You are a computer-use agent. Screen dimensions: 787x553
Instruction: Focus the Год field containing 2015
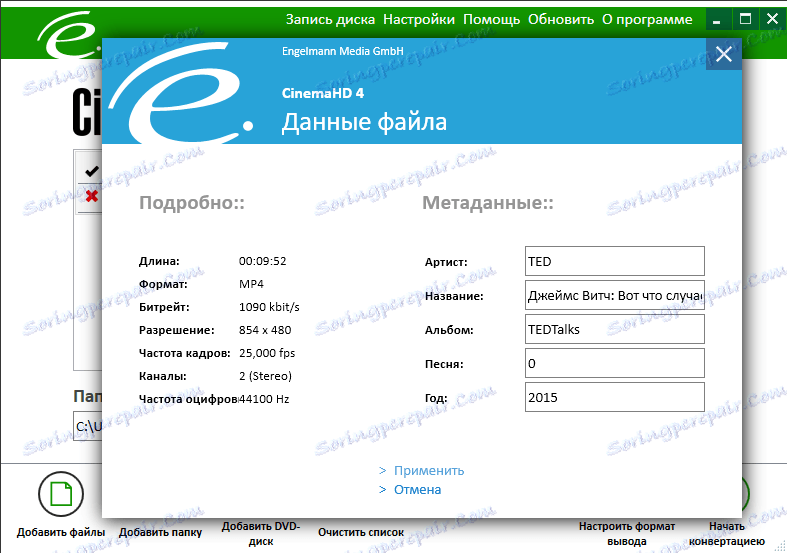(614, 397)
